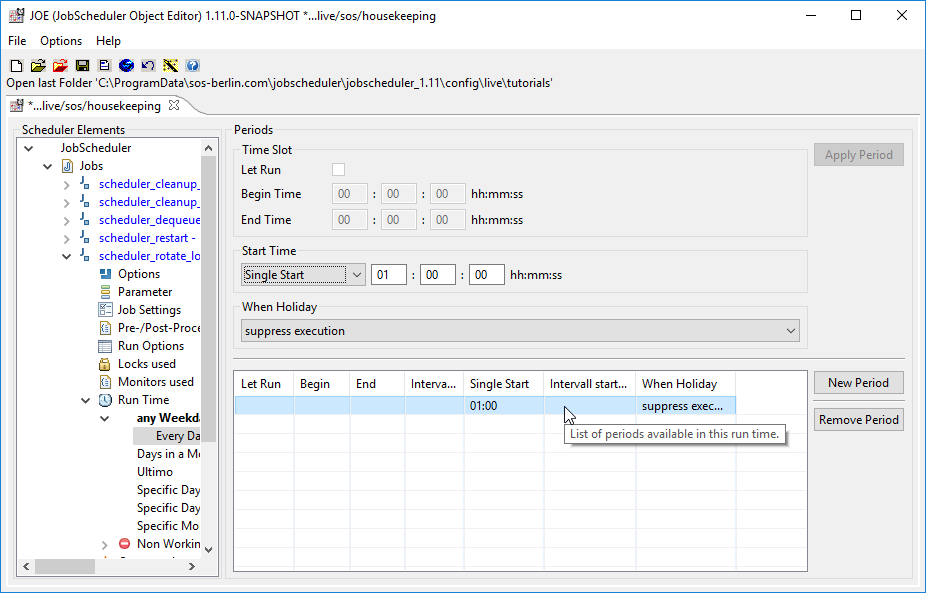Screen dimensions: 926x593
Task: Click the New Period button
Action: click(x=859, y=383)
